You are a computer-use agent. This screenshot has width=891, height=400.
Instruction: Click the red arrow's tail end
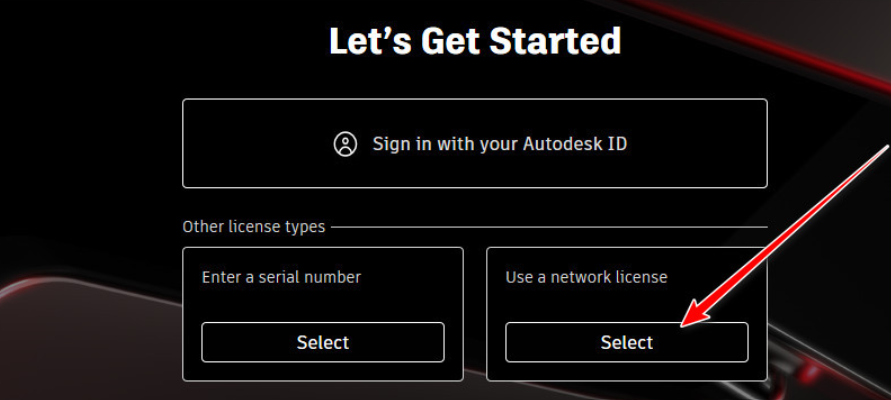tap(884, 150)
